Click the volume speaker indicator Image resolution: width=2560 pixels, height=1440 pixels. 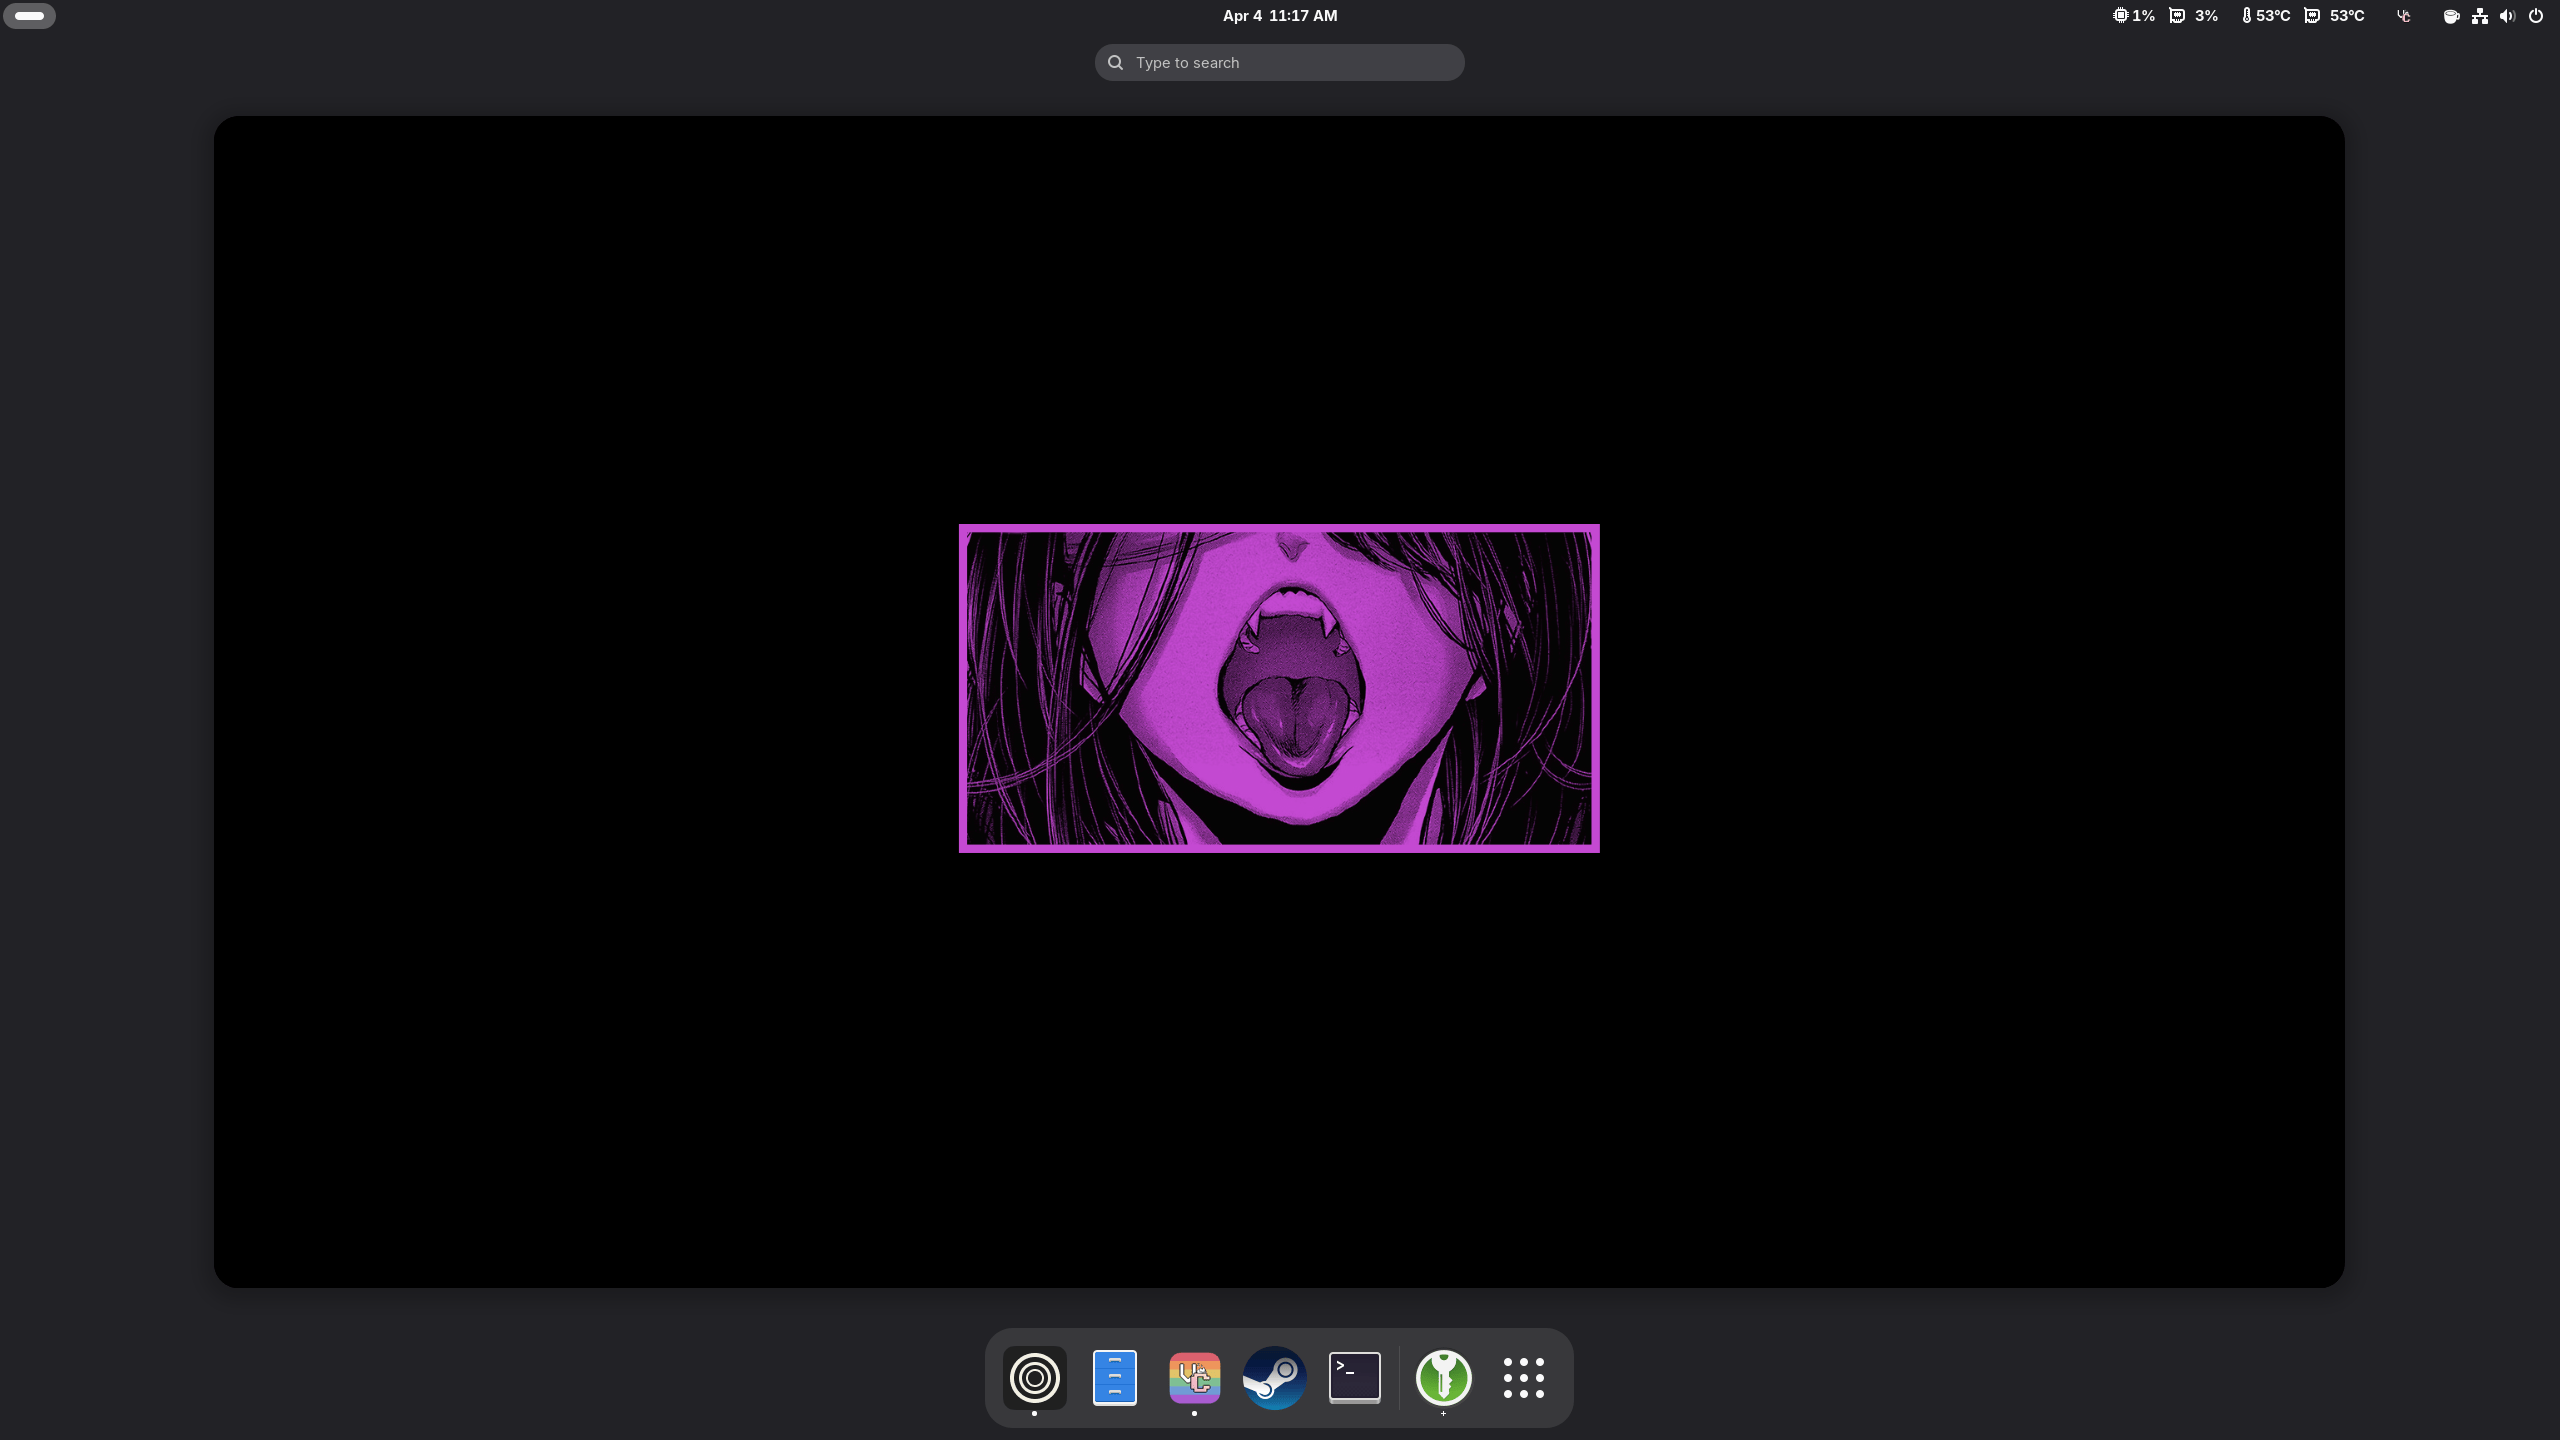coord(2507,16)
